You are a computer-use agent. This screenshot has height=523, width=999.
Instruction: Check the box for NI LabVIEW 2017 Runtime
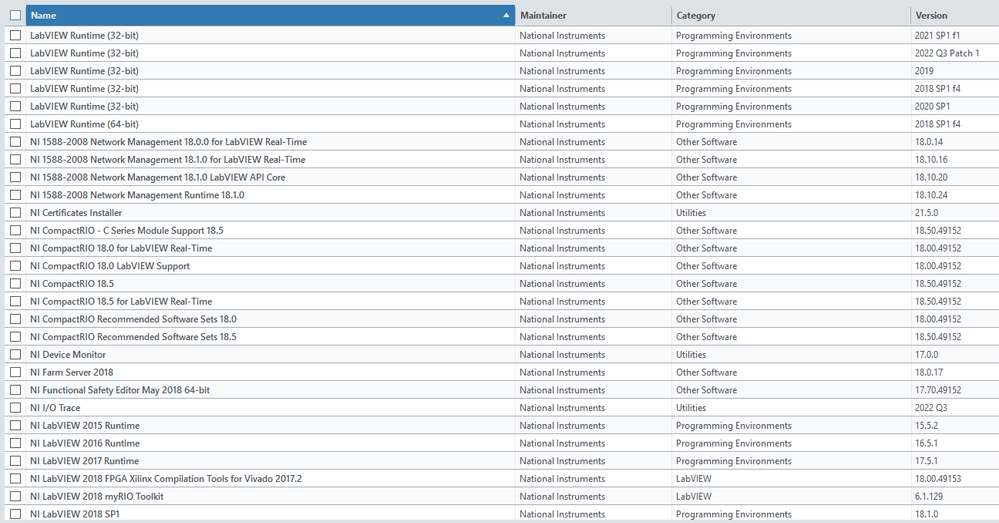click(x=15, y=461)
